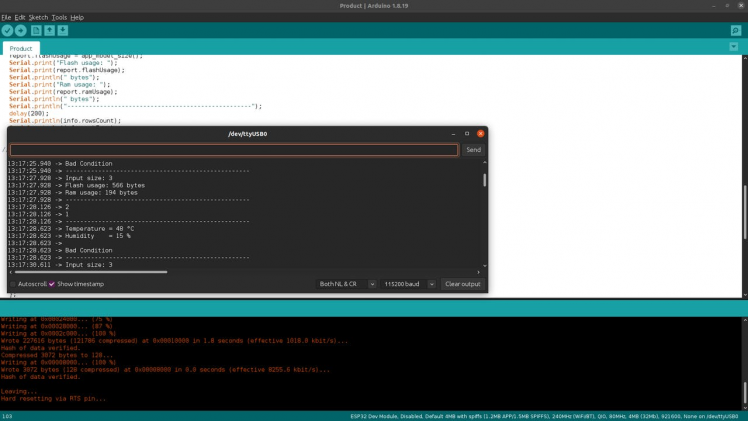
Task: Maximize the /dev/ttyUSB0 serial monitor window
Action: click(467, 133)
